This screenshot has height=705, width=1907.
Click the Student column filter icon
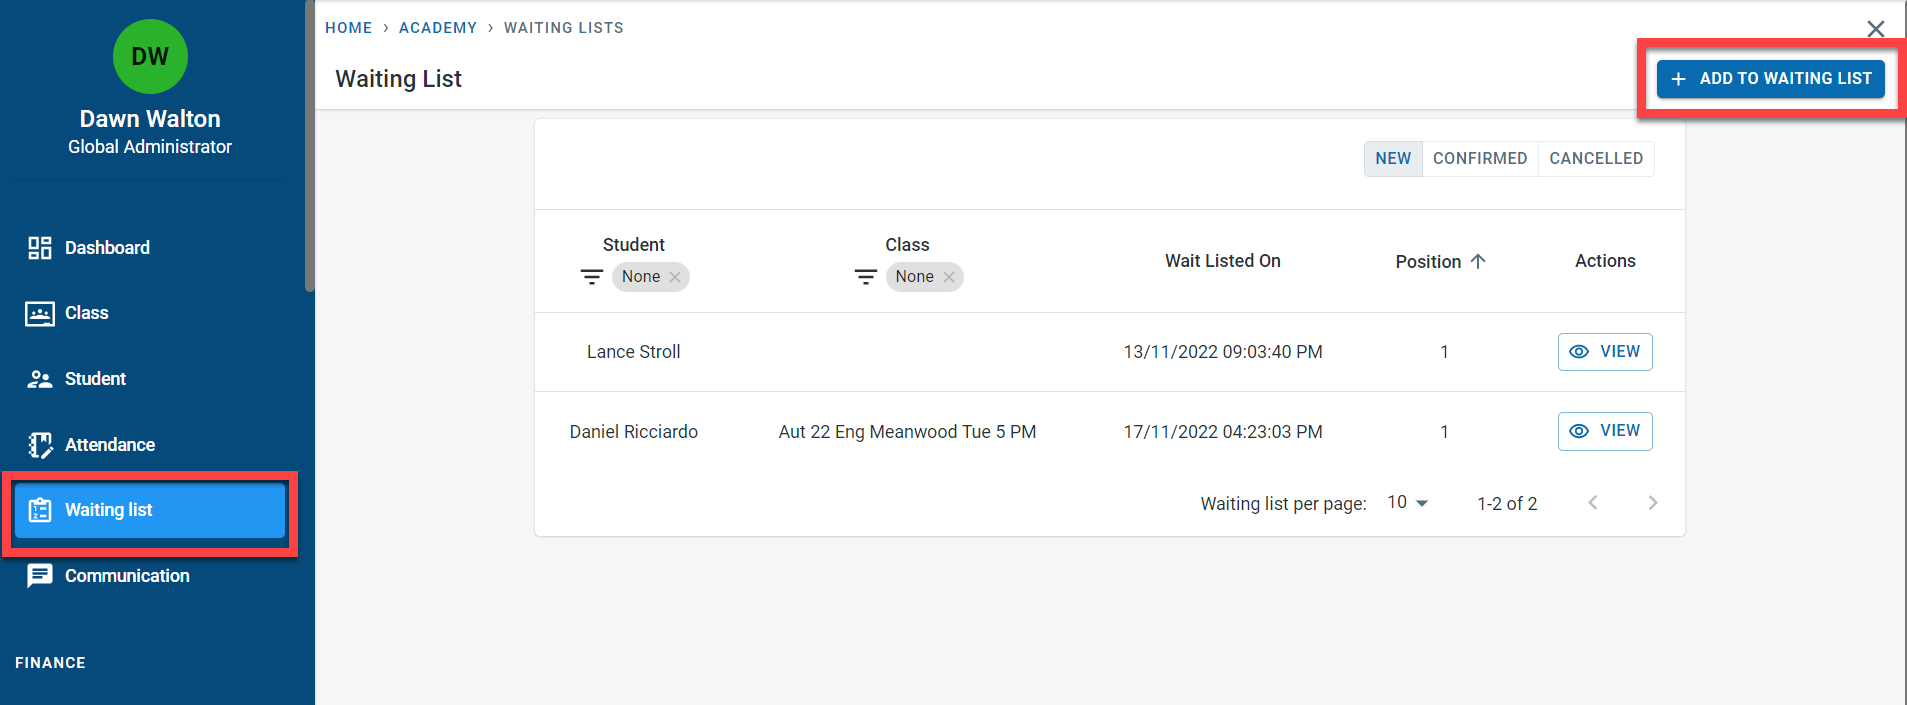(x=592, y=277)
